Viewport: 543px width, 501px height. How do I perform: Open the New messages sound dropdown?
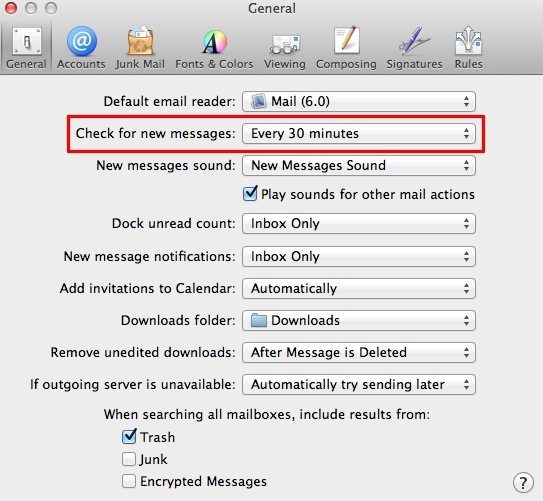(x=359, y=165)
